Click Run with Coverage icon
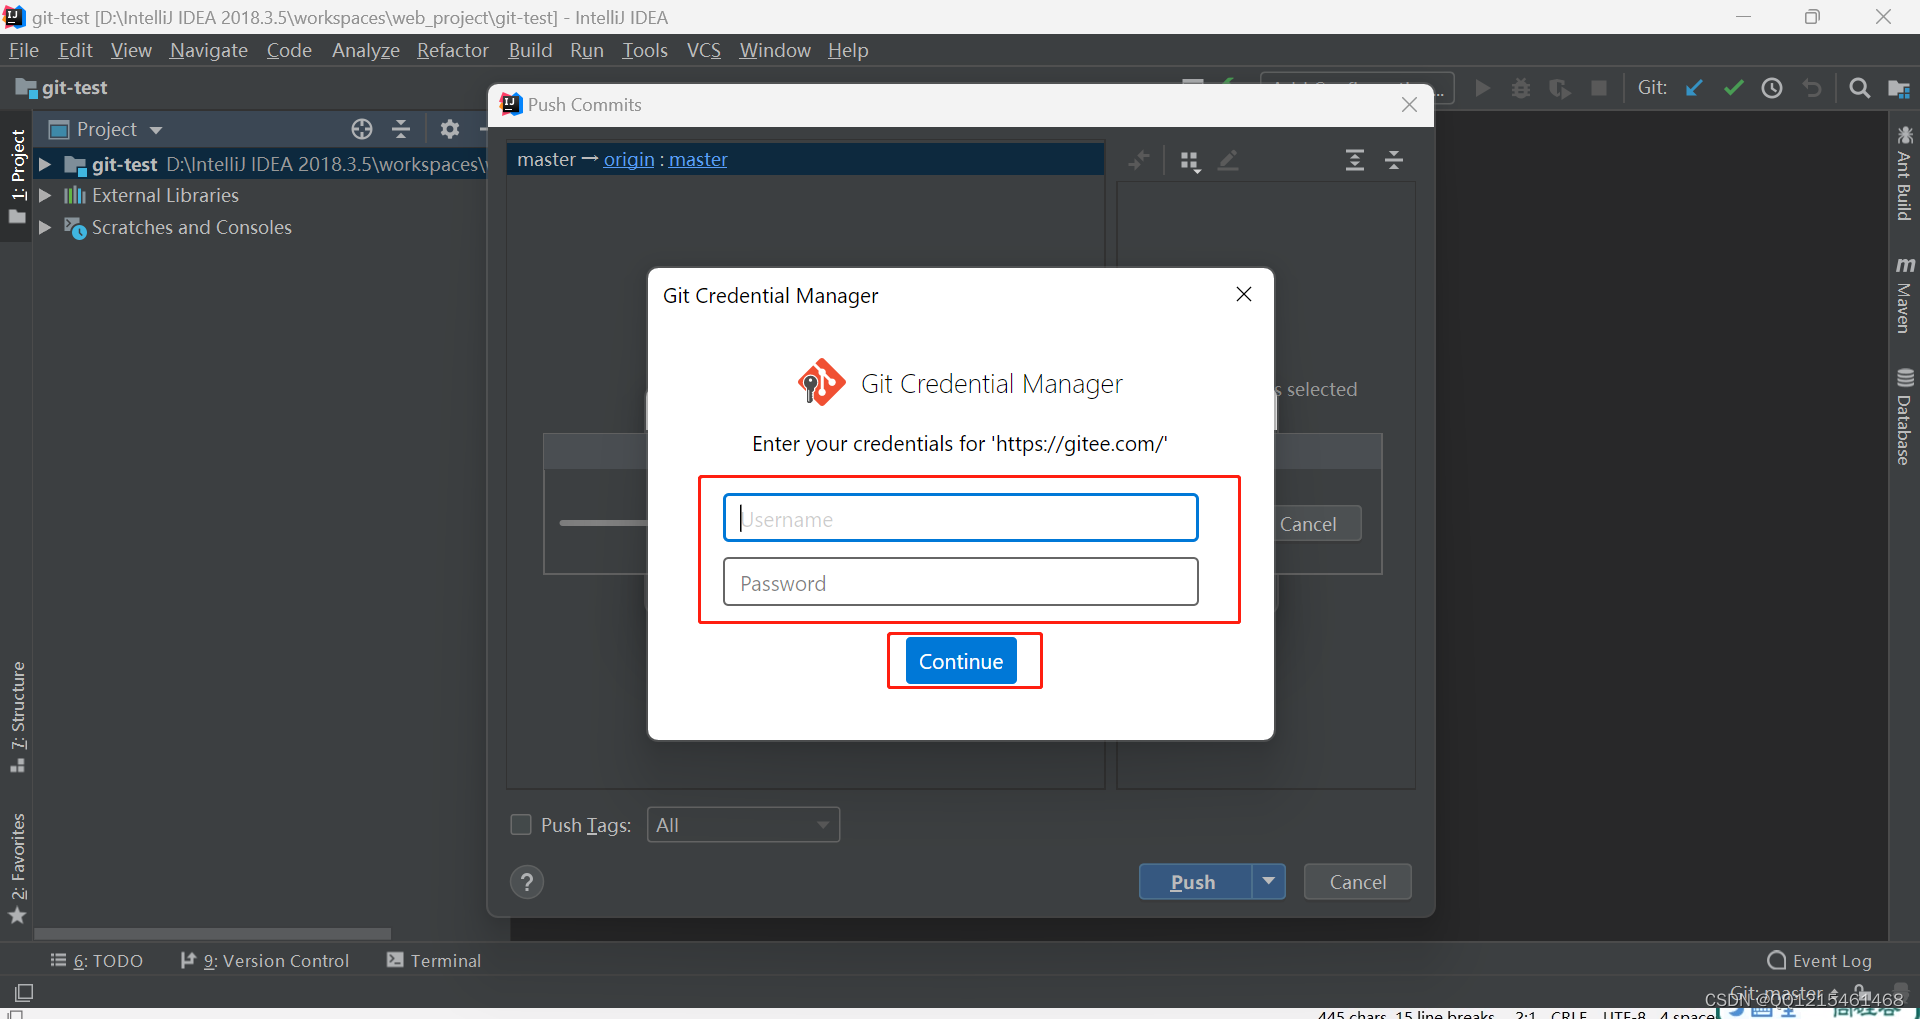This screenshot has width=1920, height=1019. point(1560,88)
